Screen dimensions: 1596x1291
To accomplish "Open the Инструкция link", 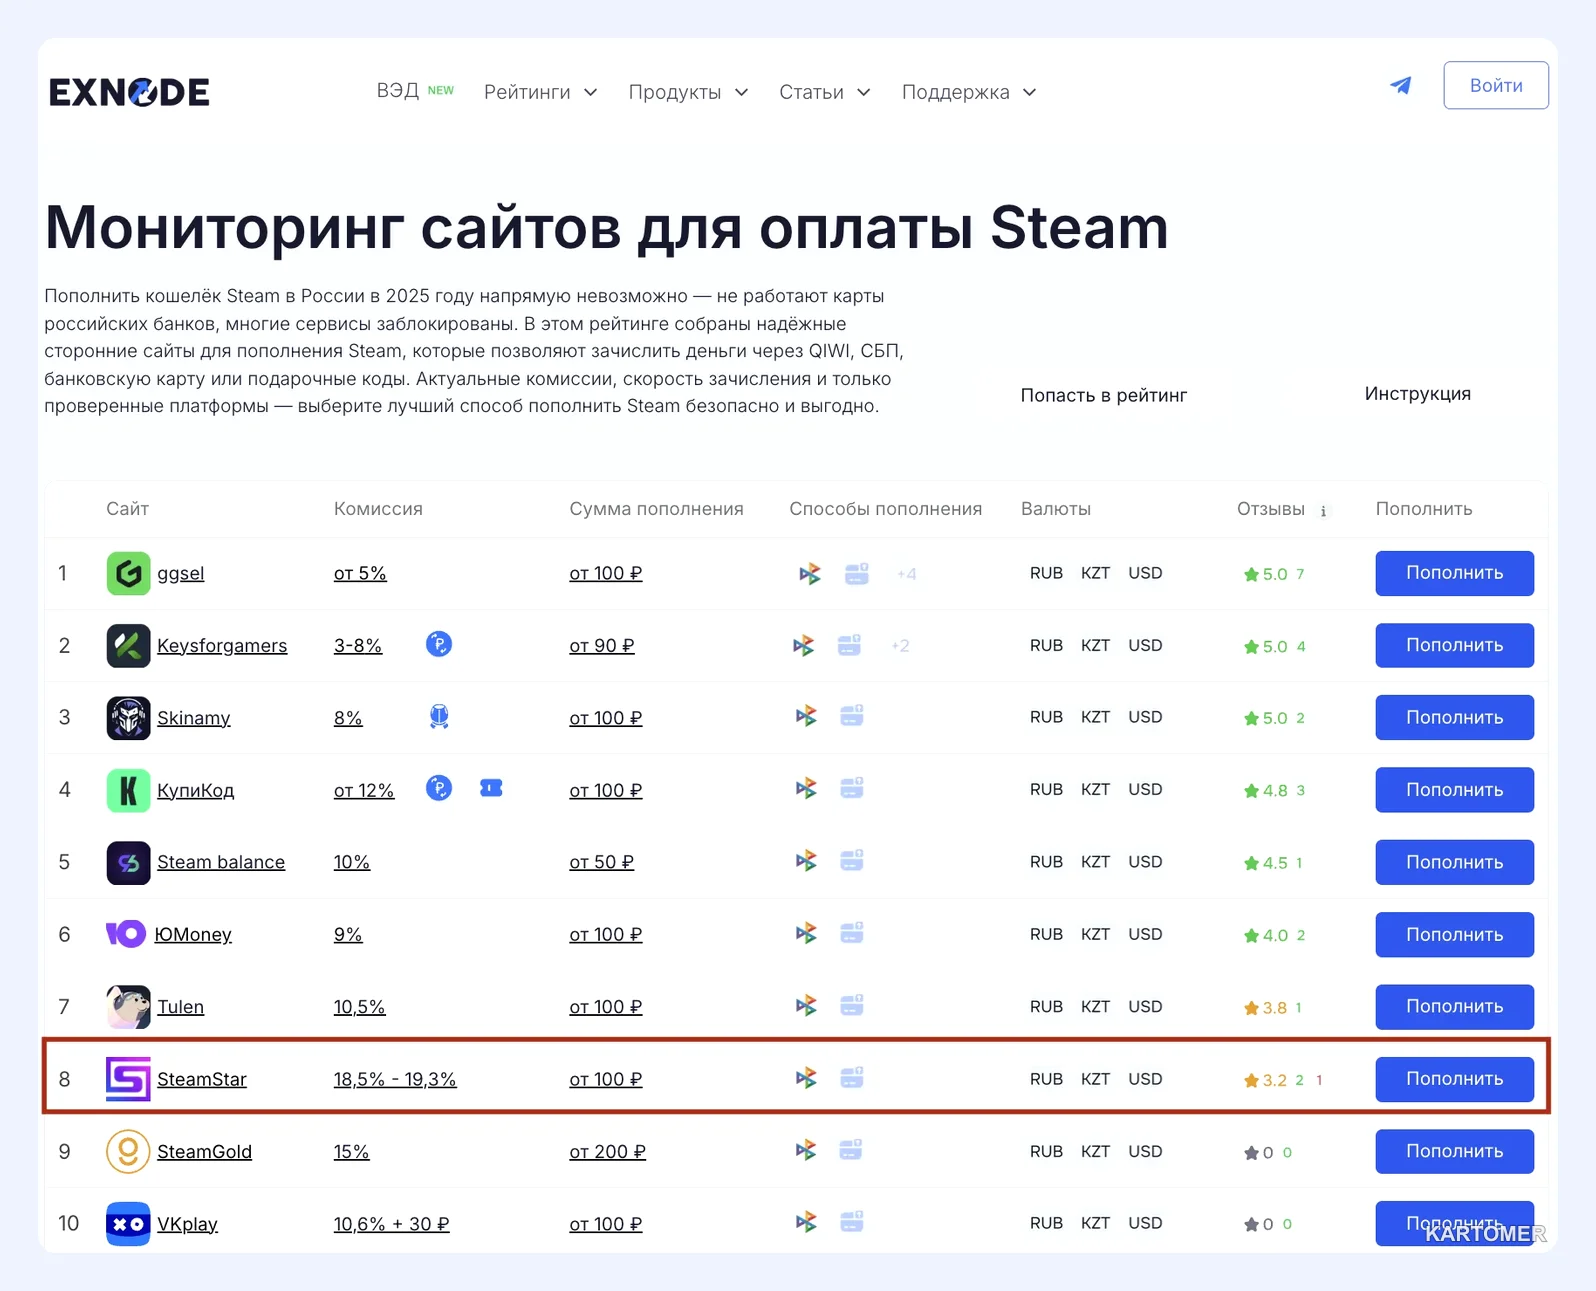I will [x=1418, y=394].
